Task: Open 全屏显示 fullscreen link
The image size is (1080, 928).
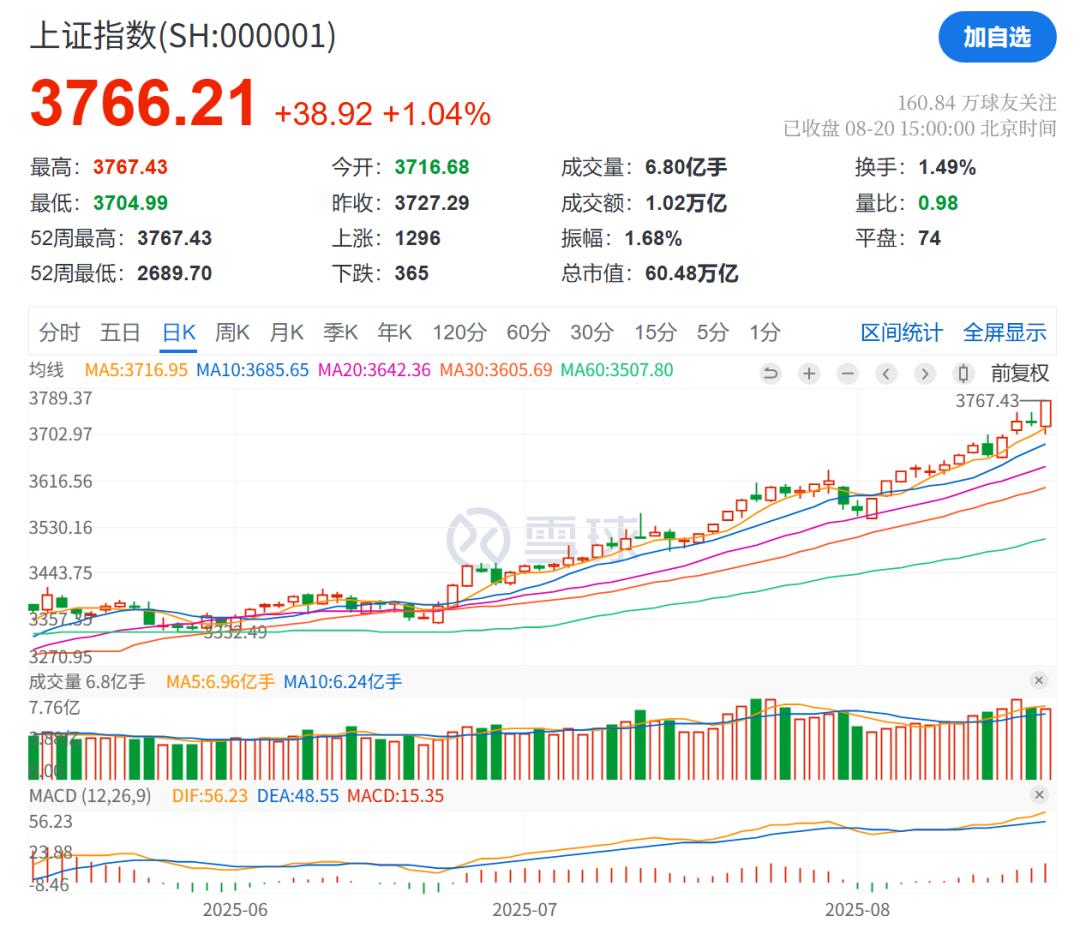Action: pyautogui.click(x=1004, y=333)
